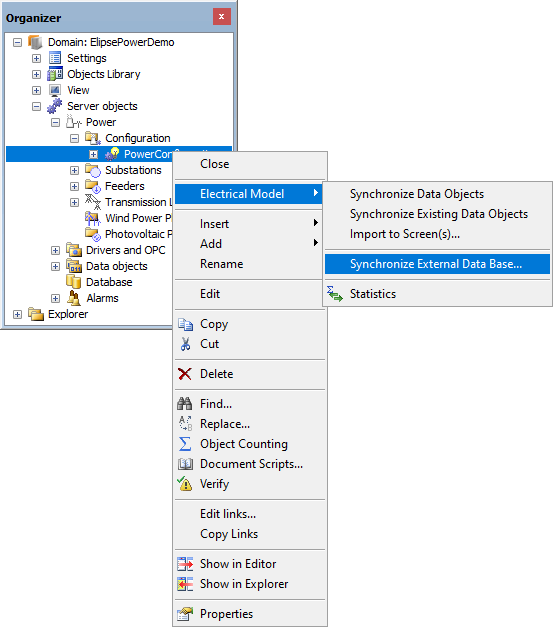
Task: Click the Data objects folder icon
Action: 74,266
